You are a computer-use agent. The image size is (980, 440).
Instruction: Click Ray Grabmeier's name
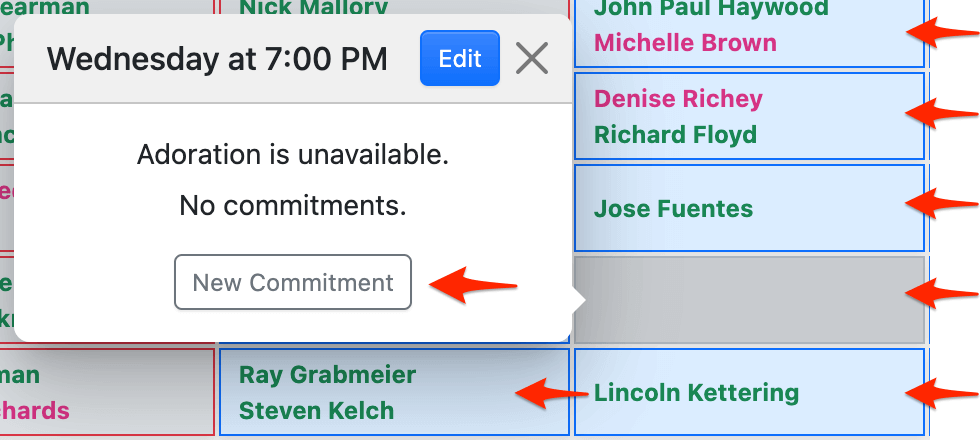pos(327,375)
